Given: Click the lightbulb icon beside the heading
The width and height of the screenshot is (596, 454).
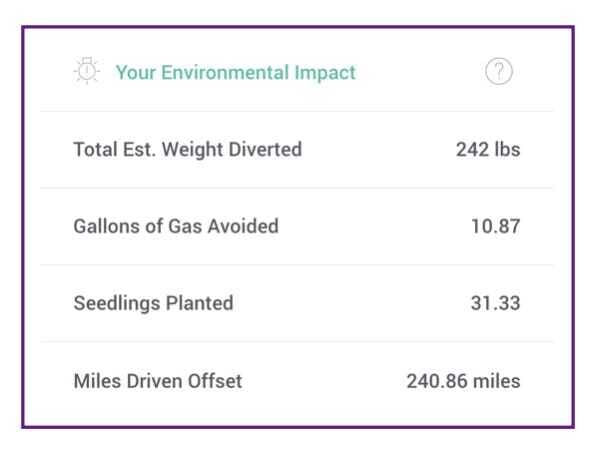Looking at the screenshot, I should click(x=87, y=70).
